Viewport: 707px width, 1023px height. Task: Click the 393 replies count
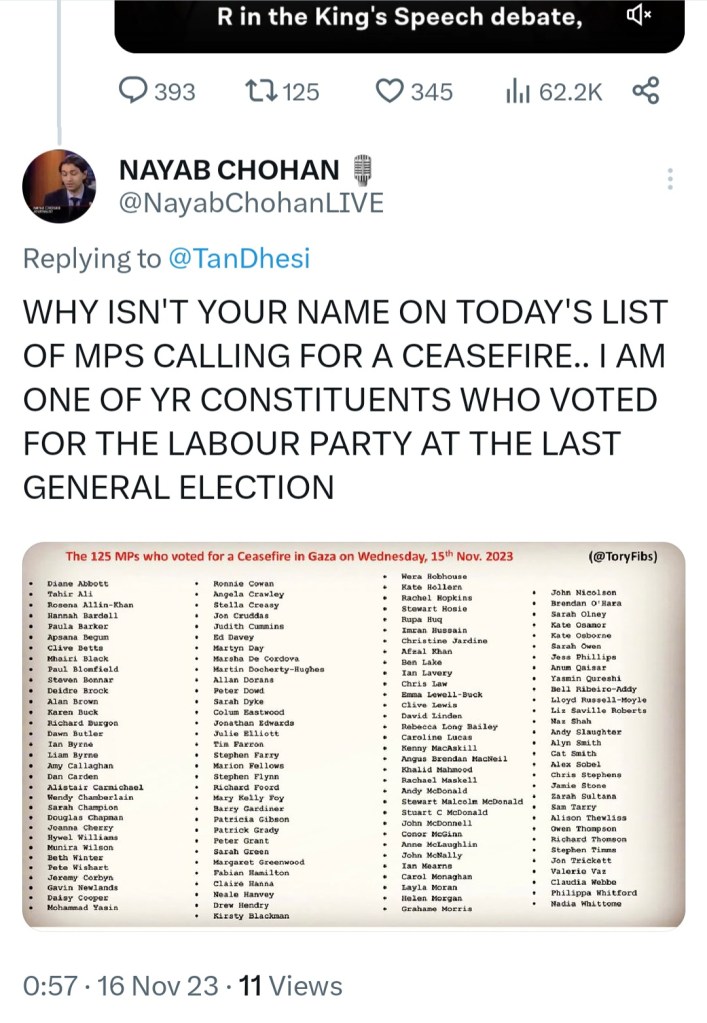(175, 92)
